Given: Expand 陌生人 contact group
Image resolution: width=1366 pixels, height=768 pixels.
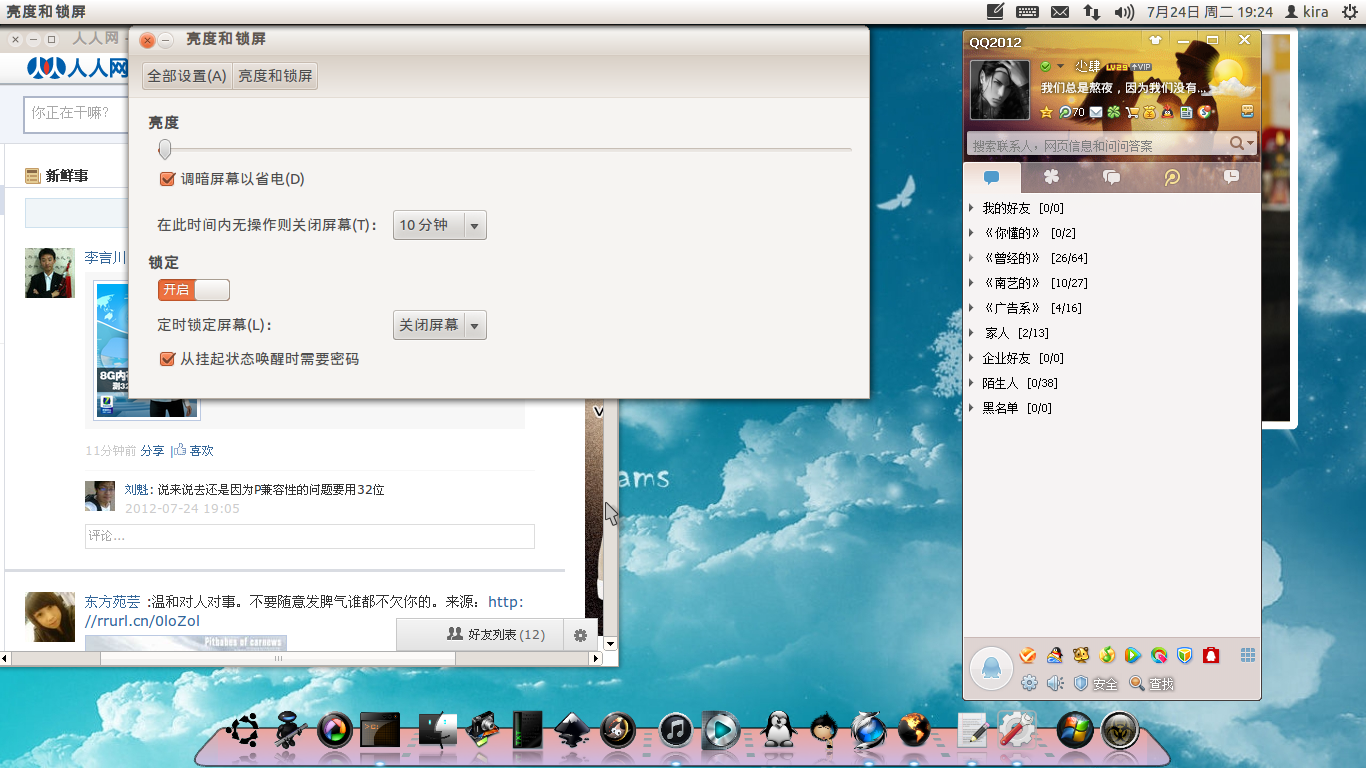Looking at the screenshot, I should pyautogui.click(x=971, y=383).
